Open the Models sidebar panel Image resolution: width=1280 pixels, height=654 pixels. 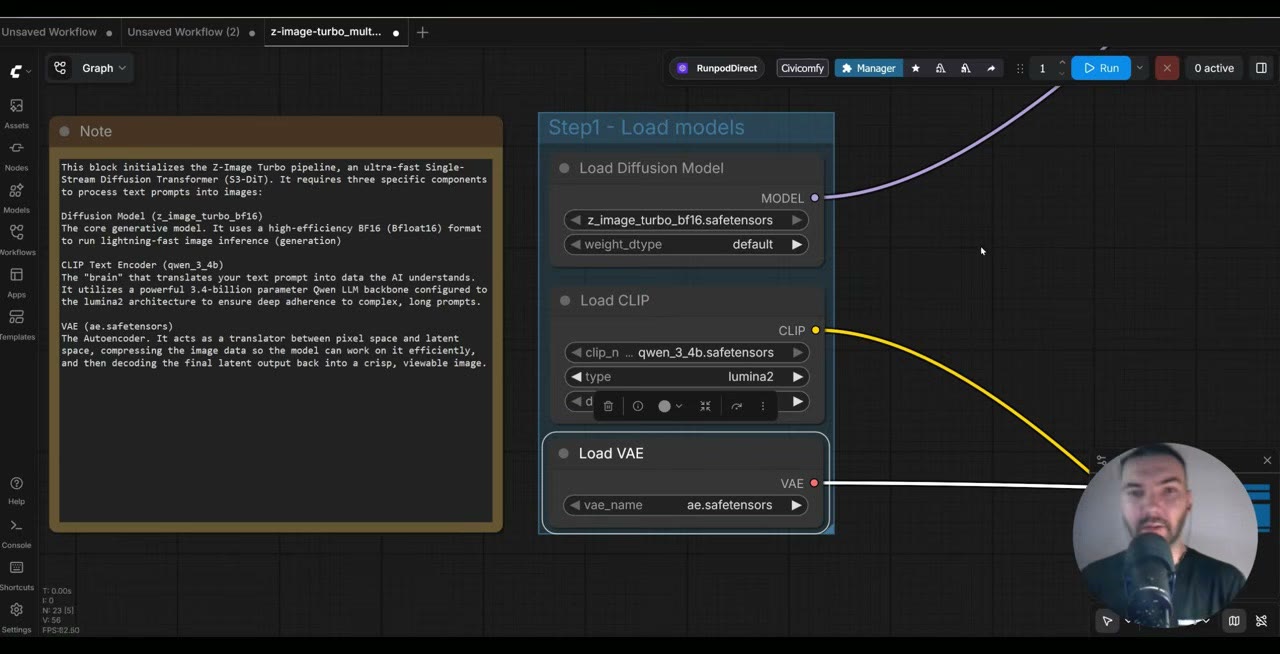tap(16, 197)
